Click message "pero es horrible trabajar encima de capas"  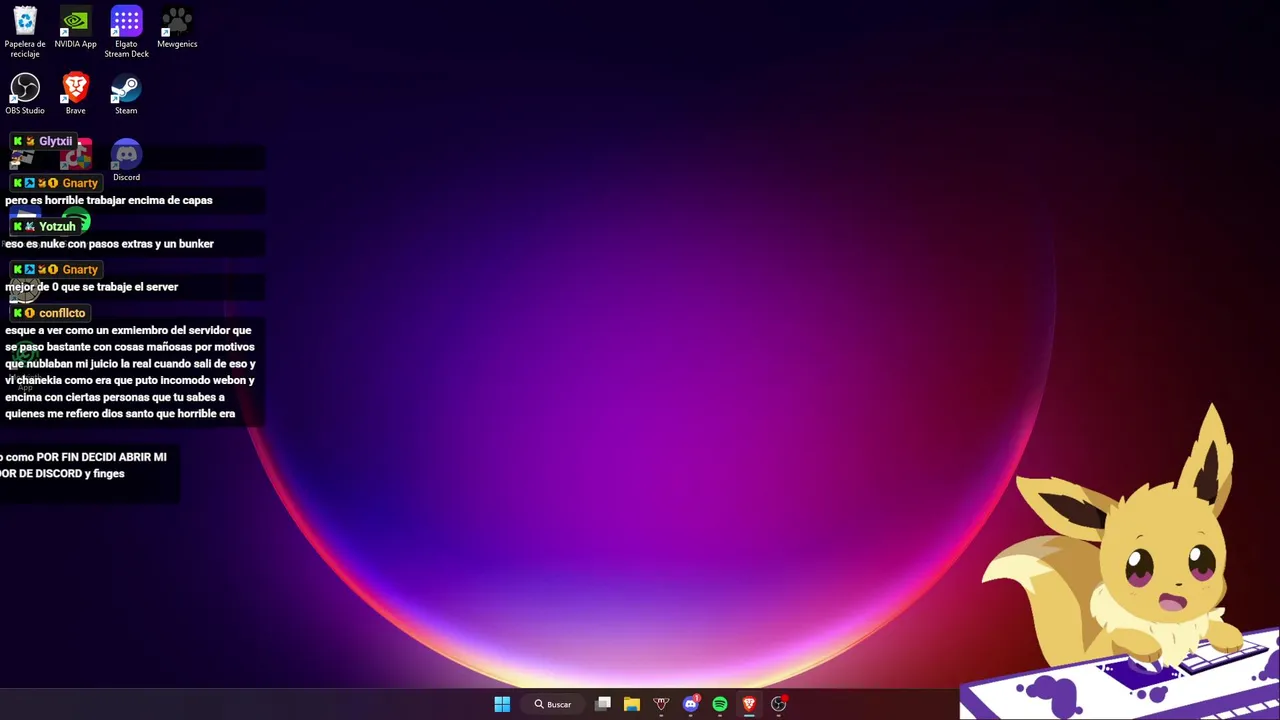108,200
